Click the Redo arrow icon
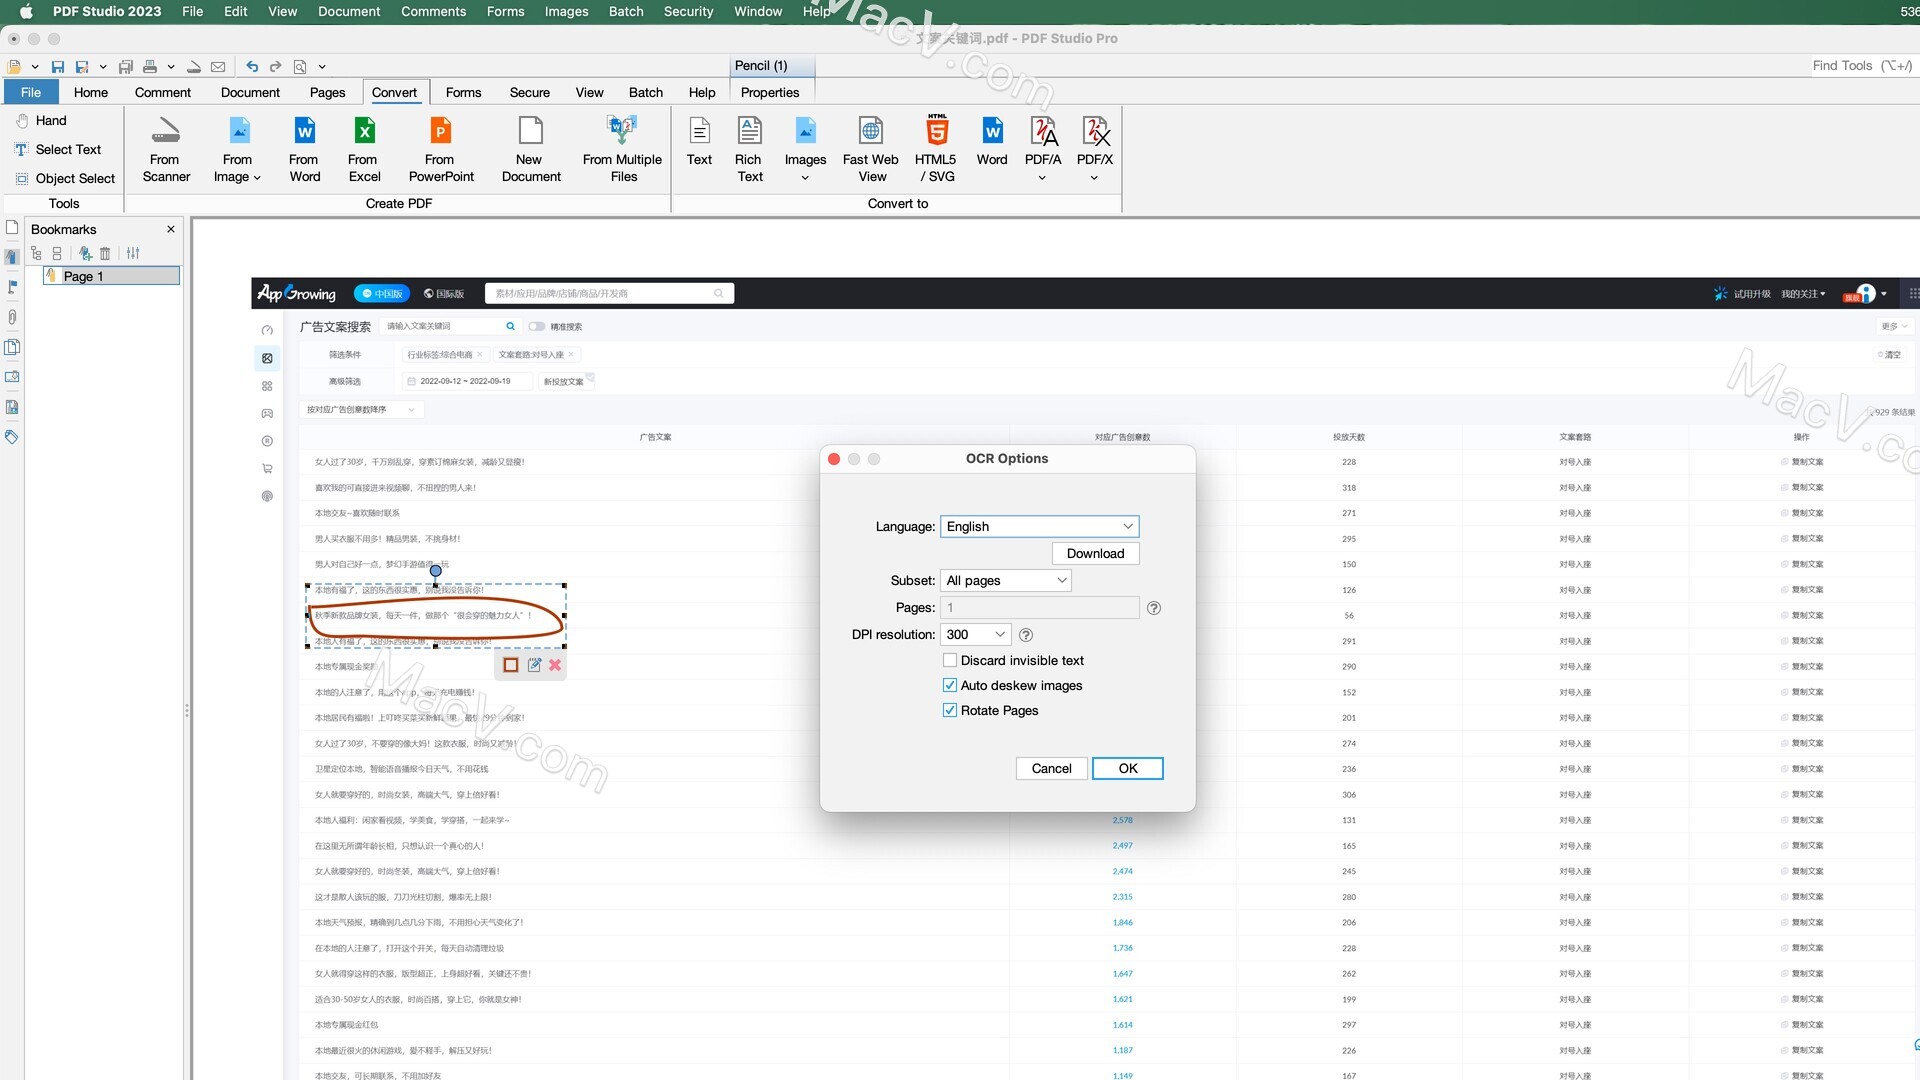The height and width of the screenshot is (1080, 1920). coord(276,67)
